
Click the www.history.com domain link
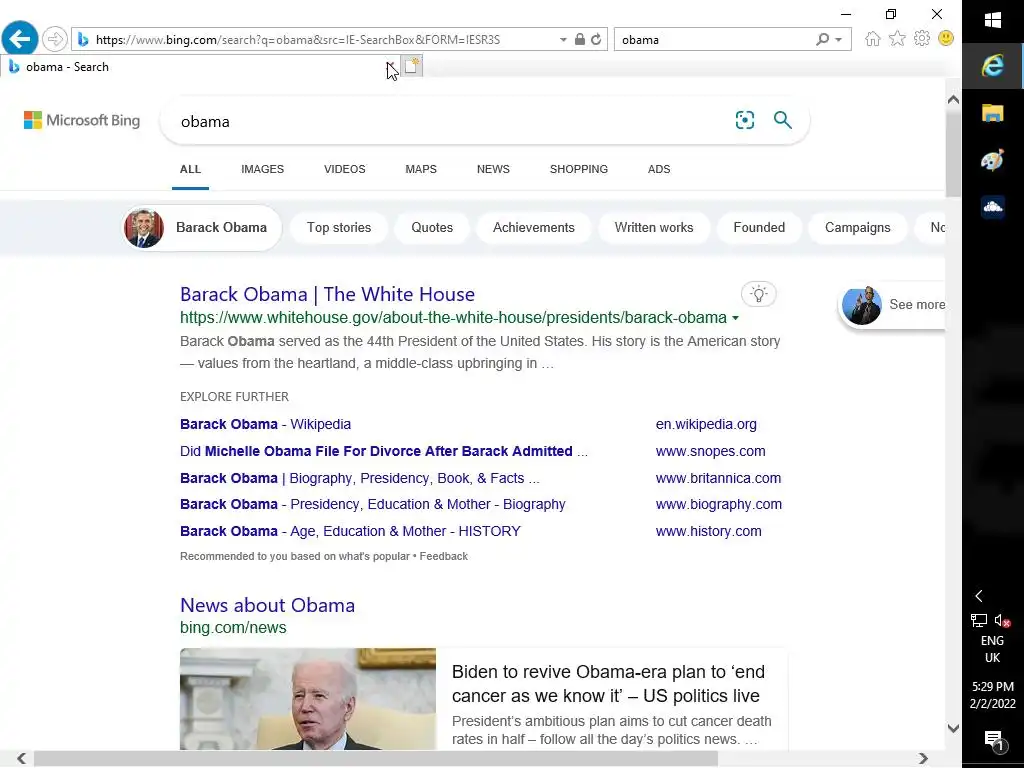(709, 532)
